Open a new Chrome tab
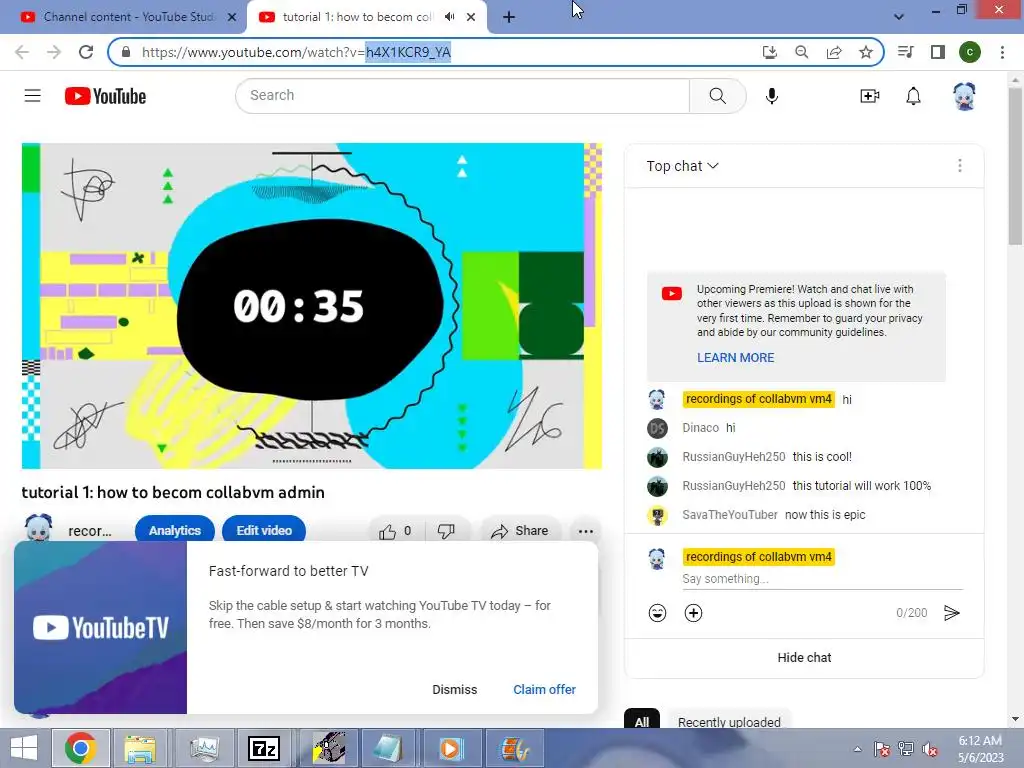The width and height of the screenshot is (1024, 768). tap(509, 17)
